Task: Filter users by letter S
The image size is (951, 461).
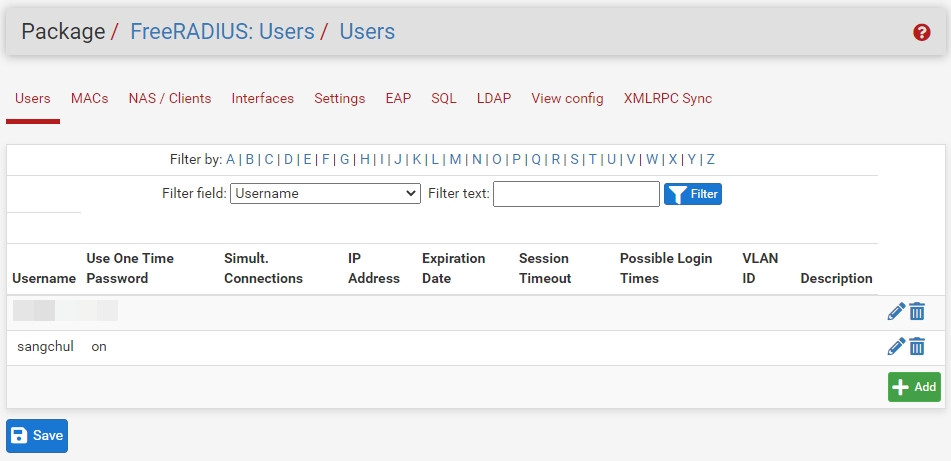Action: point(574,160)
